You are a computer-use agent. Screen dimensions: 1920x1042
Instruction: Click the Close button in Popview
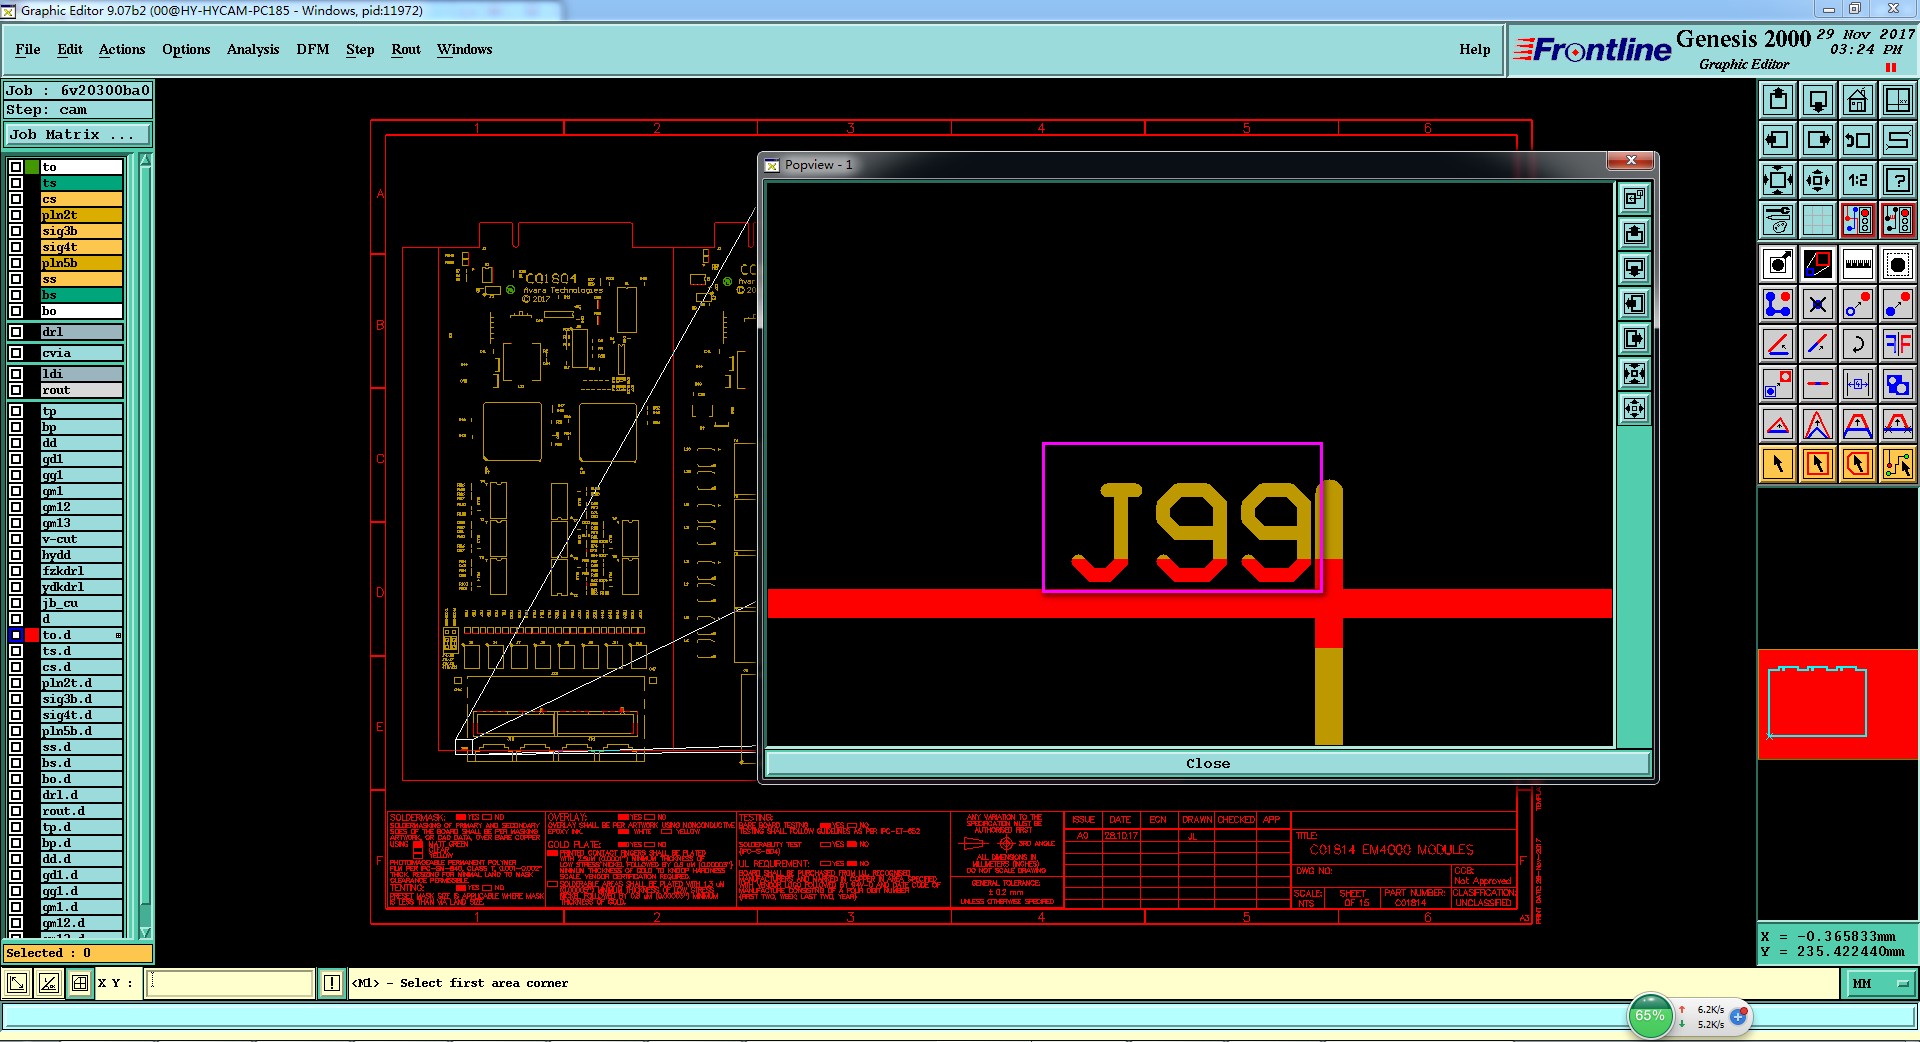pos(1208,764)
